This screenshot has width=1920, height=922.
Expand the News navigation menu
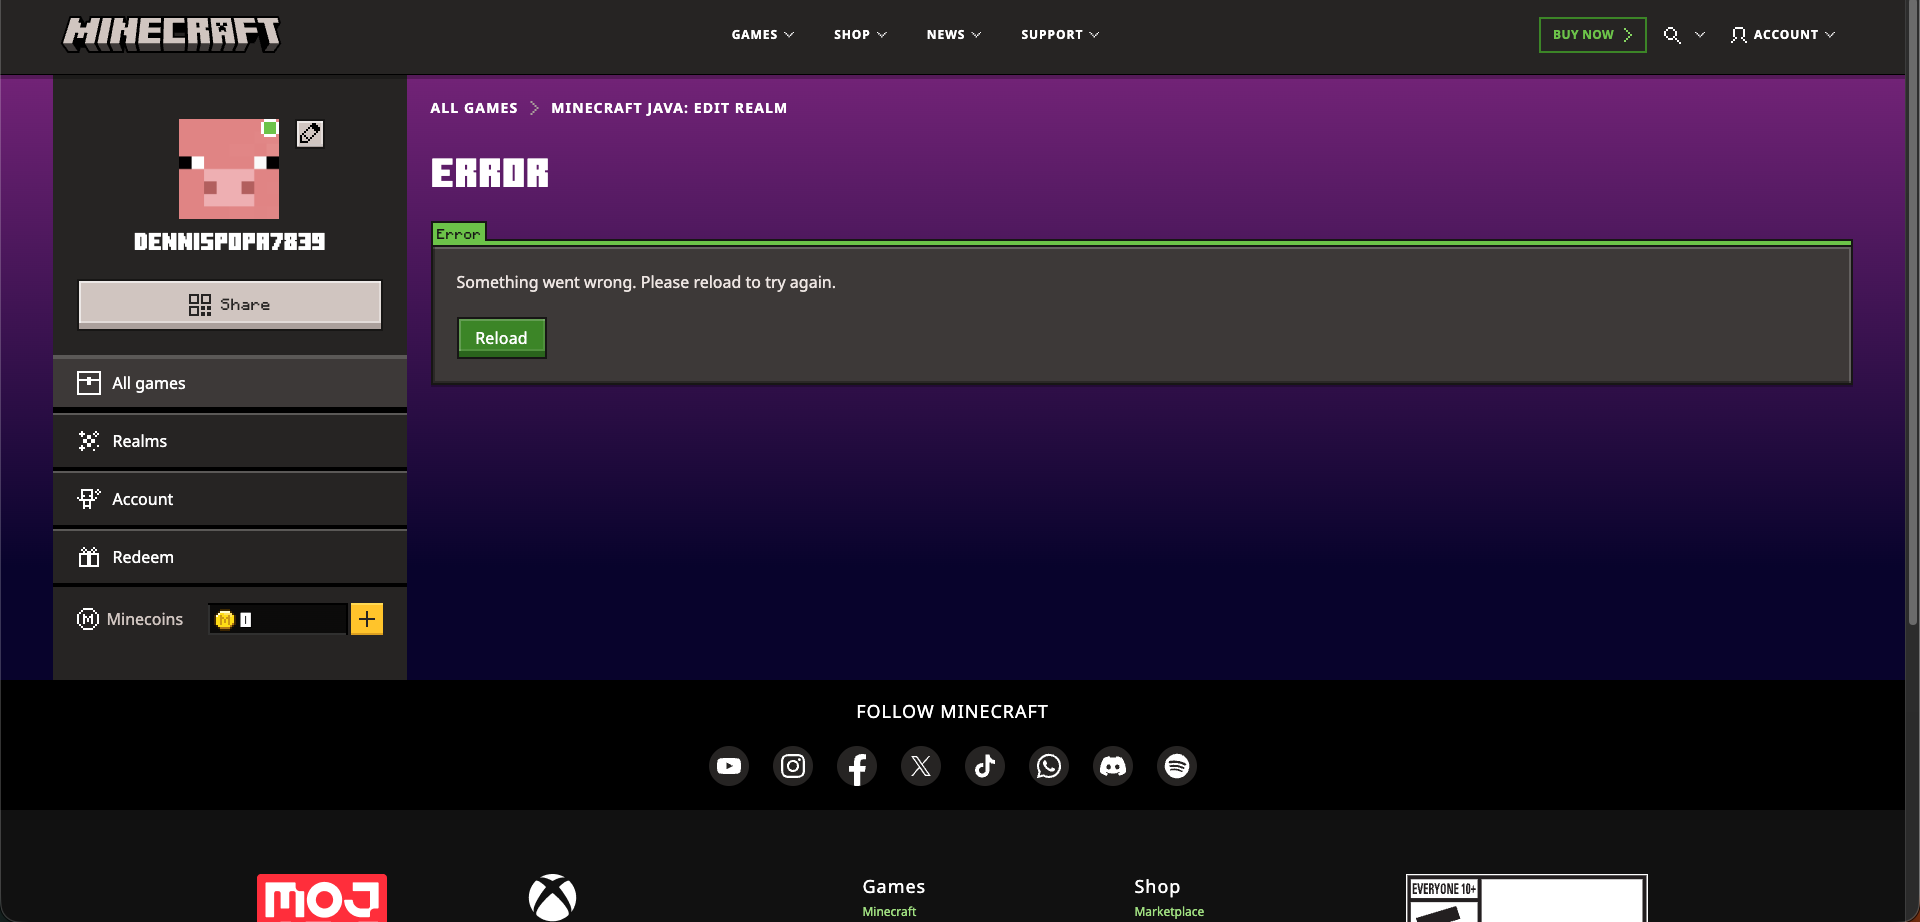[x=954, y=35]
